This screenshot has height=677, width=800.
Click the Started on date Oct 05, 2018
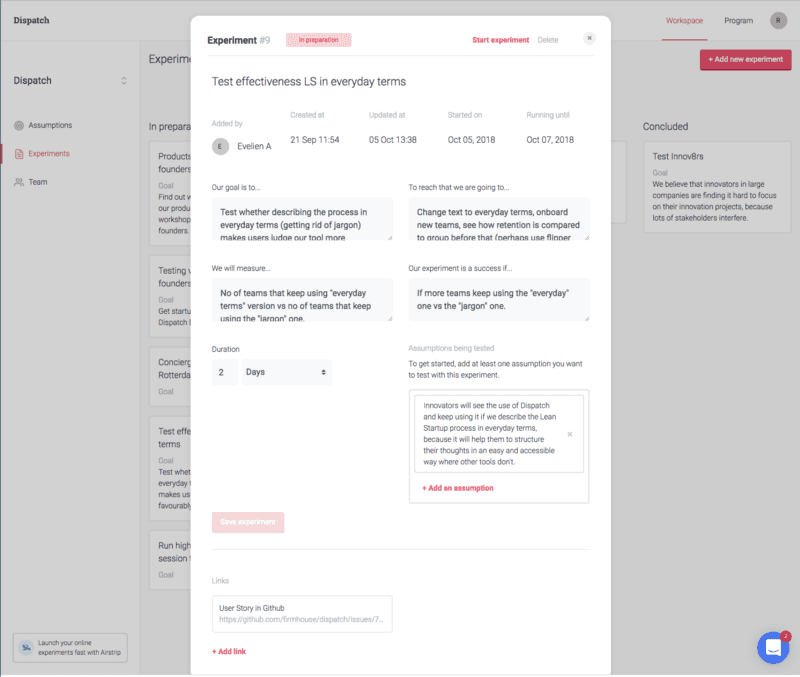tap(471, 140)
